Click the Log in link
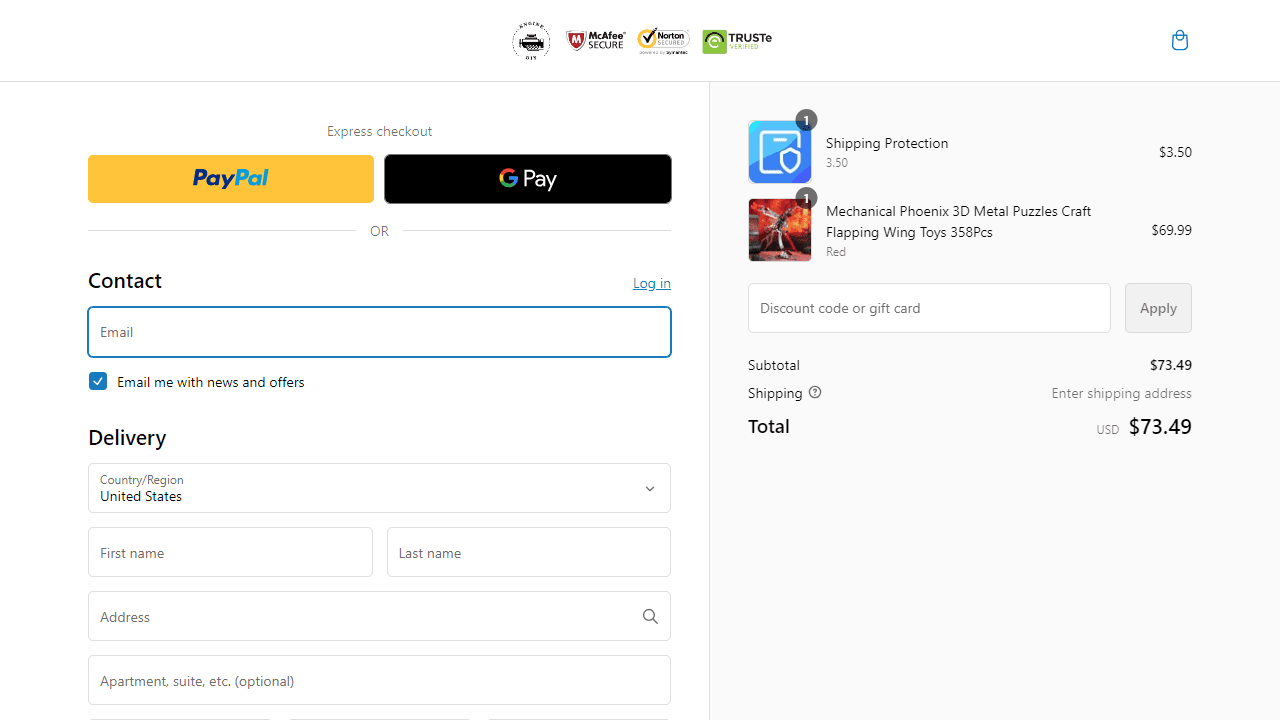This screenshot has width=1280, height=720. tap(652, 284)
